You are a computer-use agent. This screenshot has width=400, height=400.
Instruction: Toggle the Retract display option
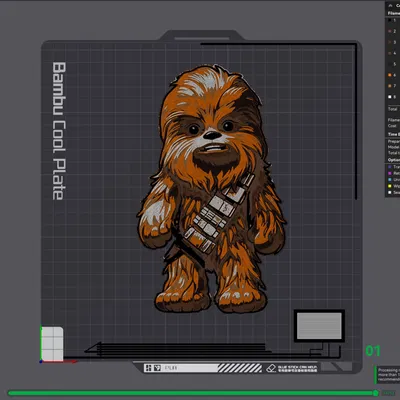tap(390, 173)
